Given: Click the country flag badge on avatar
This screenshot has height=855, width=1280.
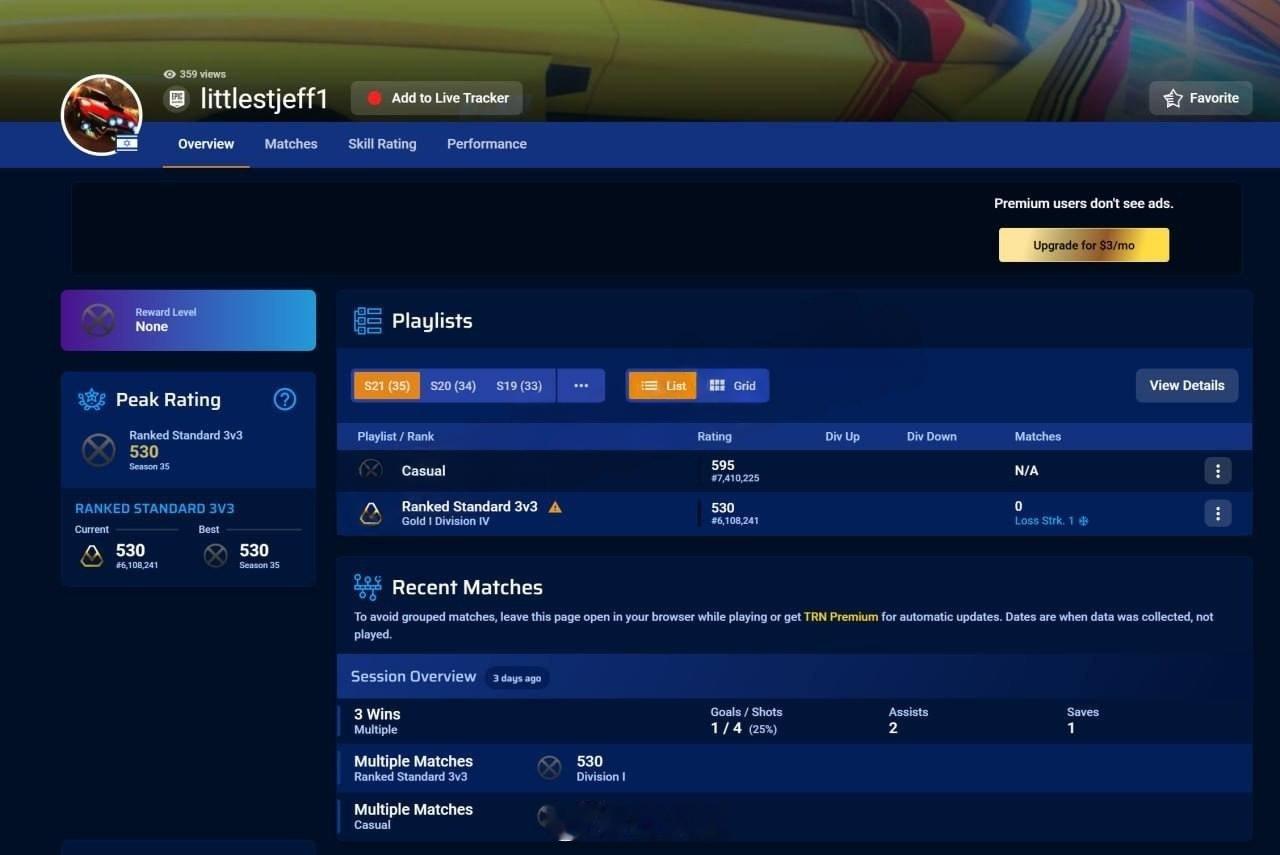Looking at the screenshot, I should point(127,143).
